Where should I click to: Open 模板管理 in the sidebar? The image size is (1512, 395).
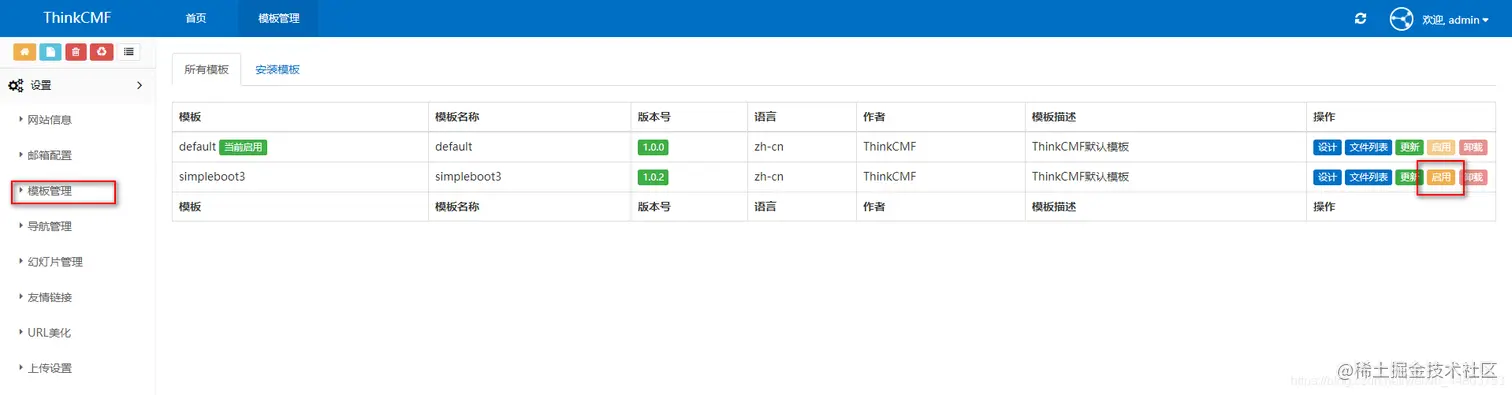(49, 191)
